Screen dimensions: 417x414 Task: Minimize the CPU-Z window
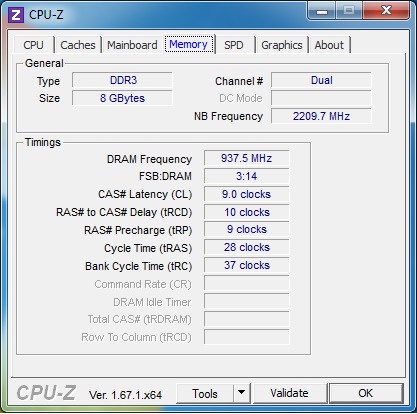pyautogui.click(x=321, y=11)
